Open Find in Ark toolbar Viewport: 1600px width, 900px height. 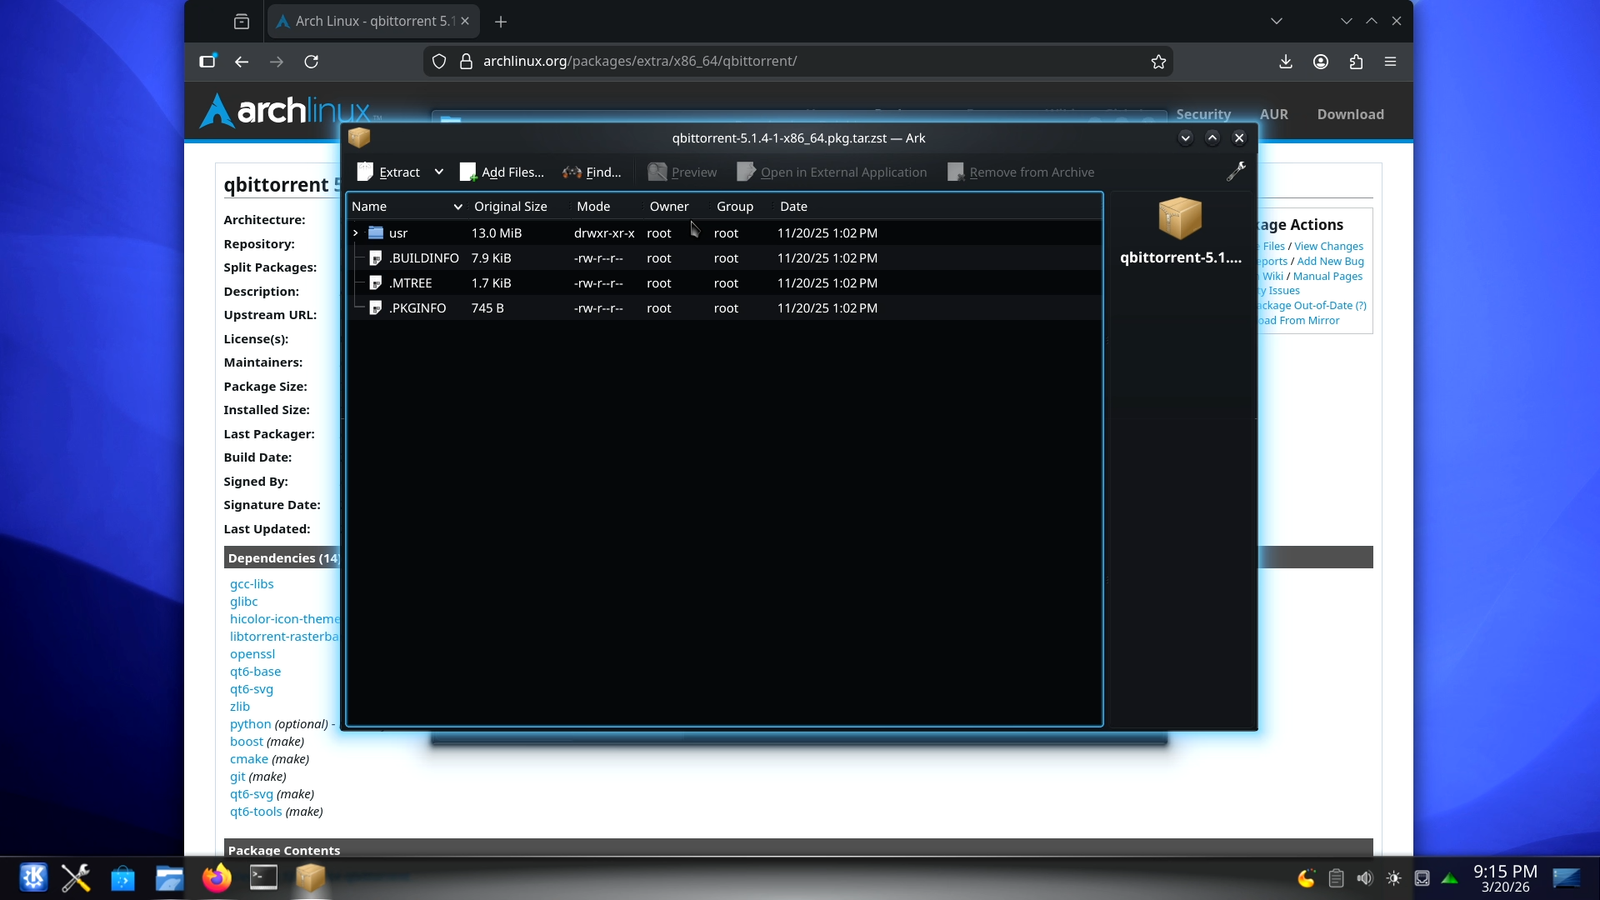(592, 172)
